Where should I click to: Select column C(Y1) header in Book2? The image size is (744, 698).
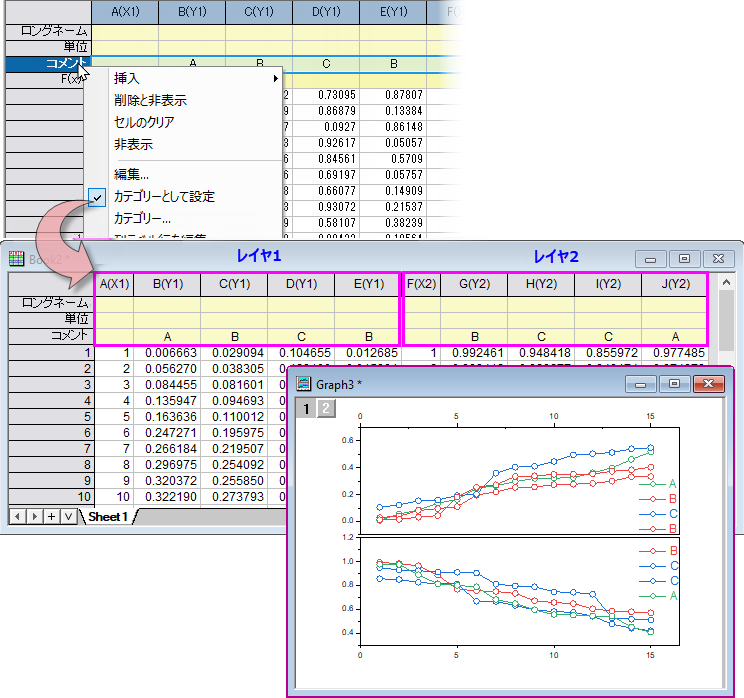(234, 284)
